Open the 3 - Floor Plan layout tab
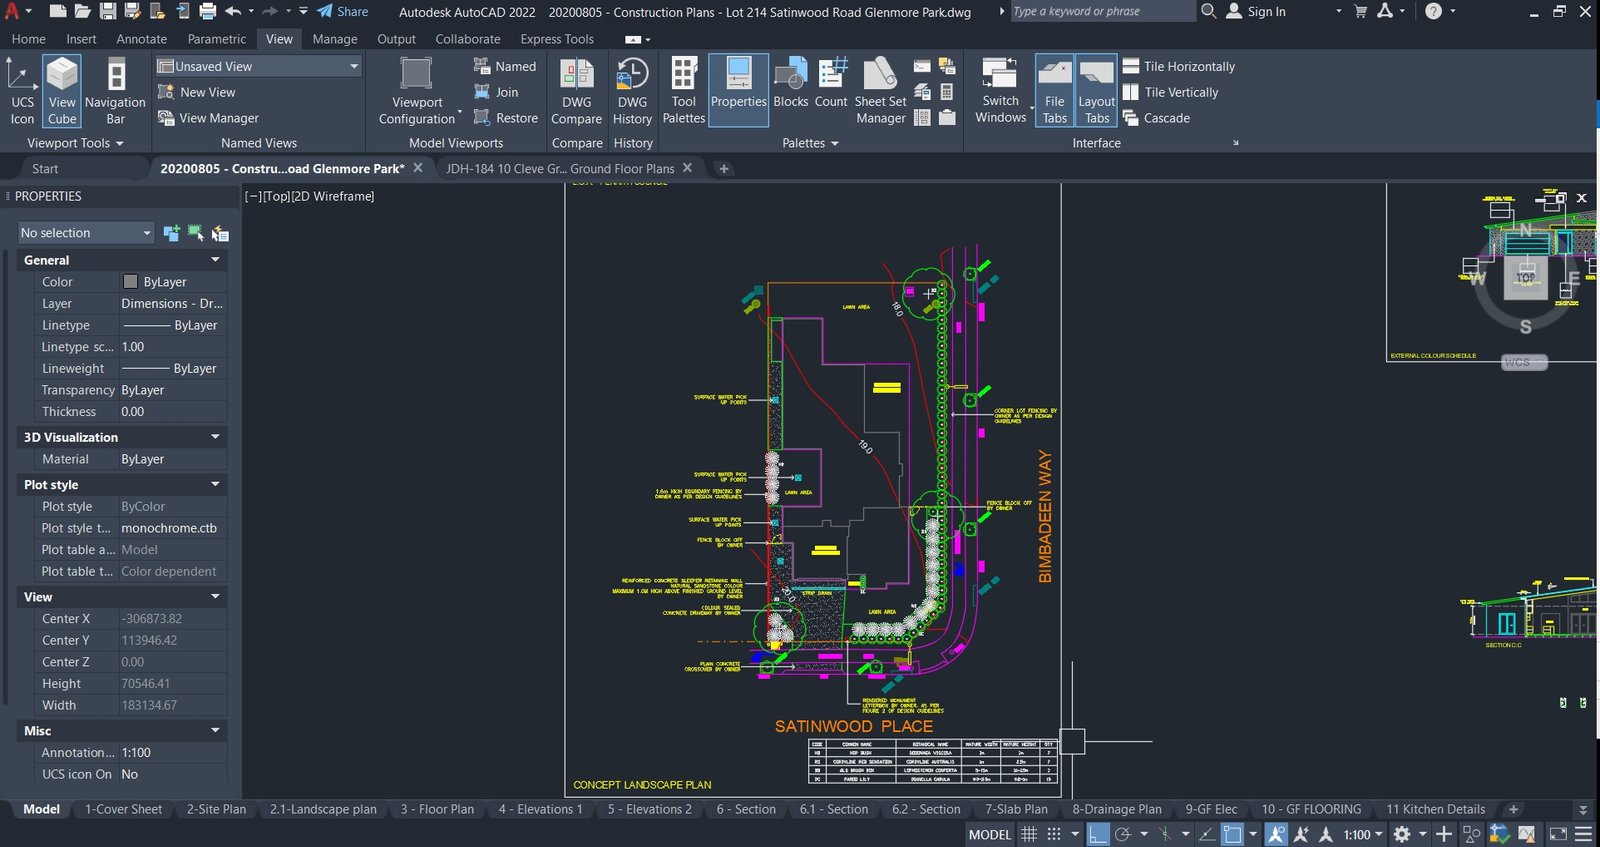The image size is (1600, 847). 437,809
